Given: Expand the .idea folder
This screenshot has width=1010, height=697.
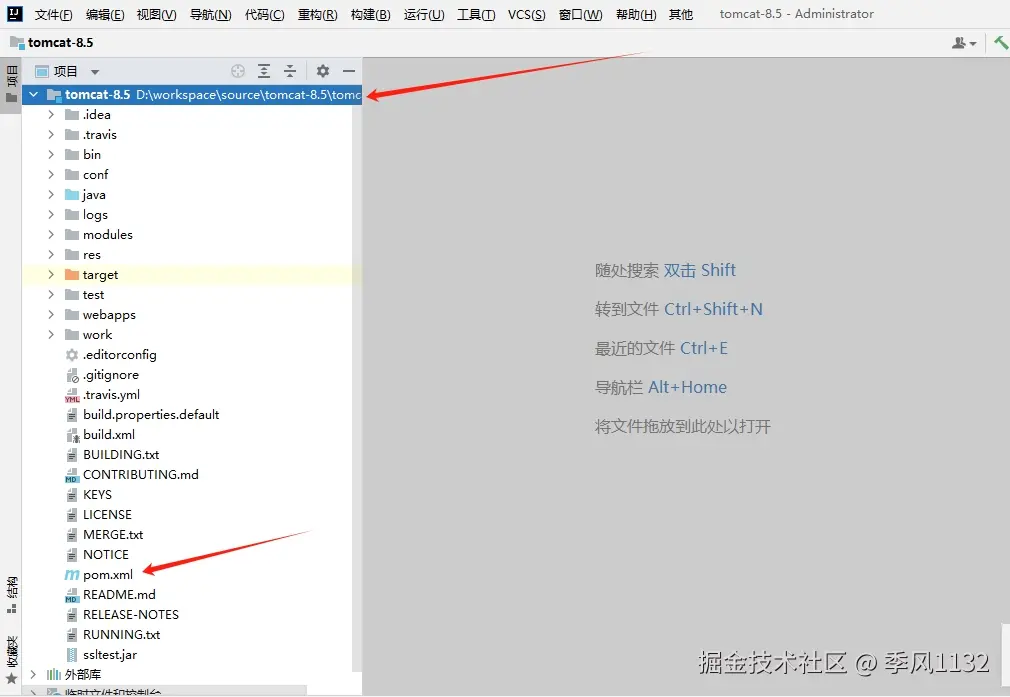Looking at the screenshot, I should tap(51, 115).
